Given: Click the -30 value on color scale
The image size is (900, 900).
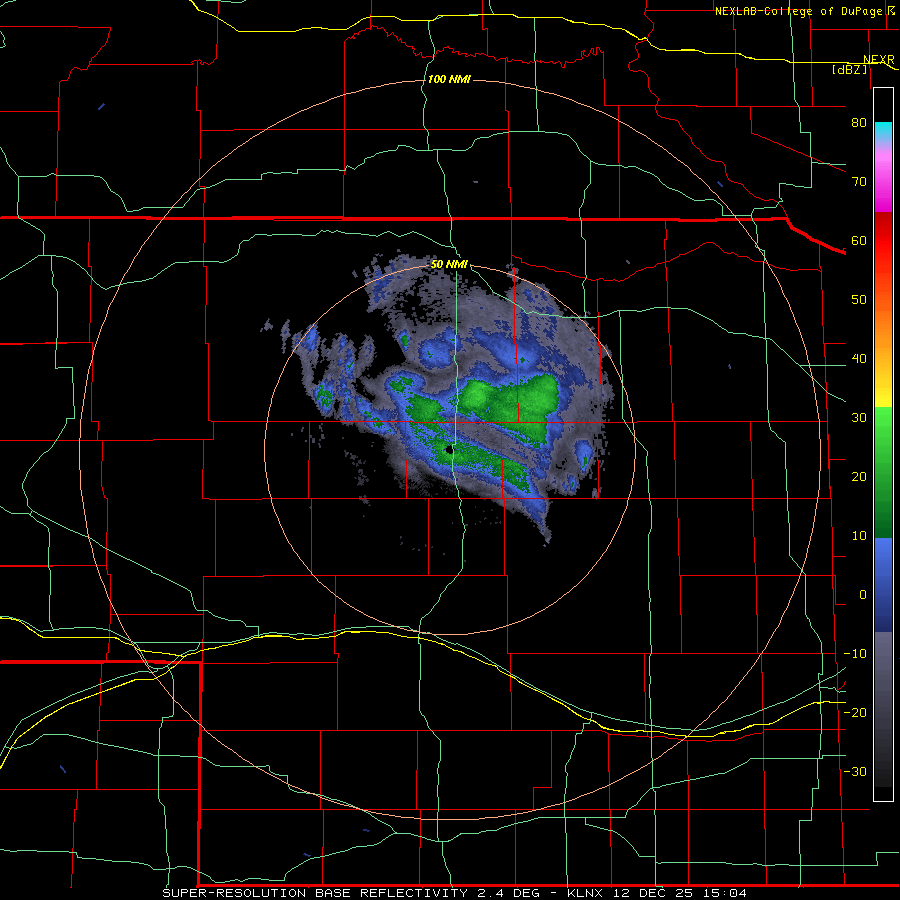Looking at the screenshot, I should point(855,771).
